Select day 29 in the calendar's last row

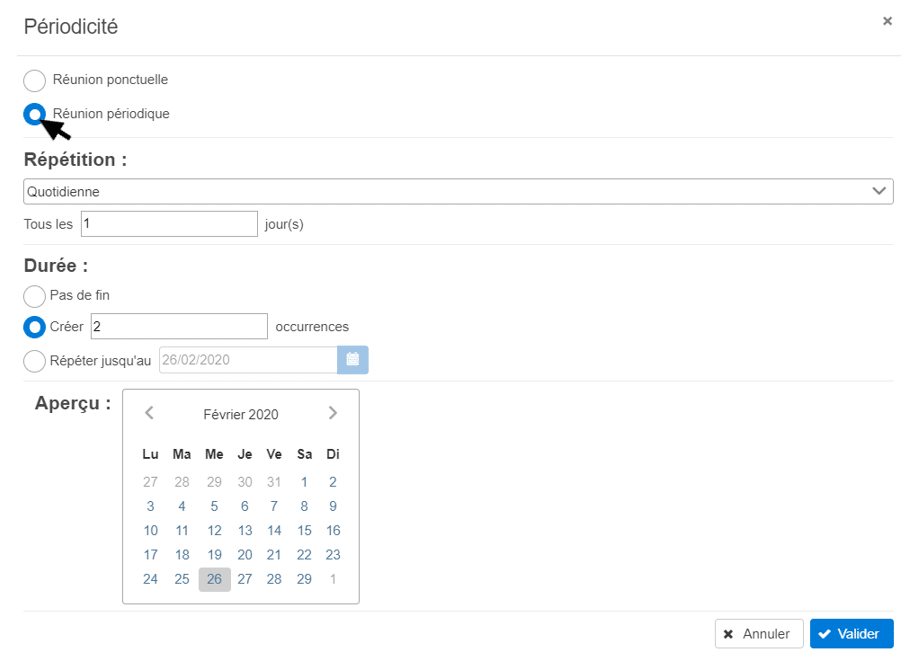(304, 579)
